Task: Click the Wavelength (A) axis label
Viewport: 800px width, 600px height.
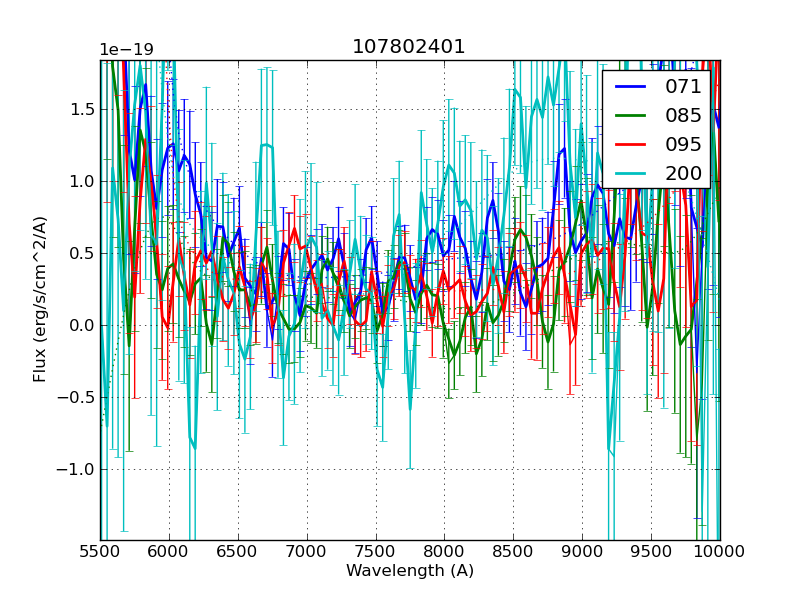Action: [410, 571]
